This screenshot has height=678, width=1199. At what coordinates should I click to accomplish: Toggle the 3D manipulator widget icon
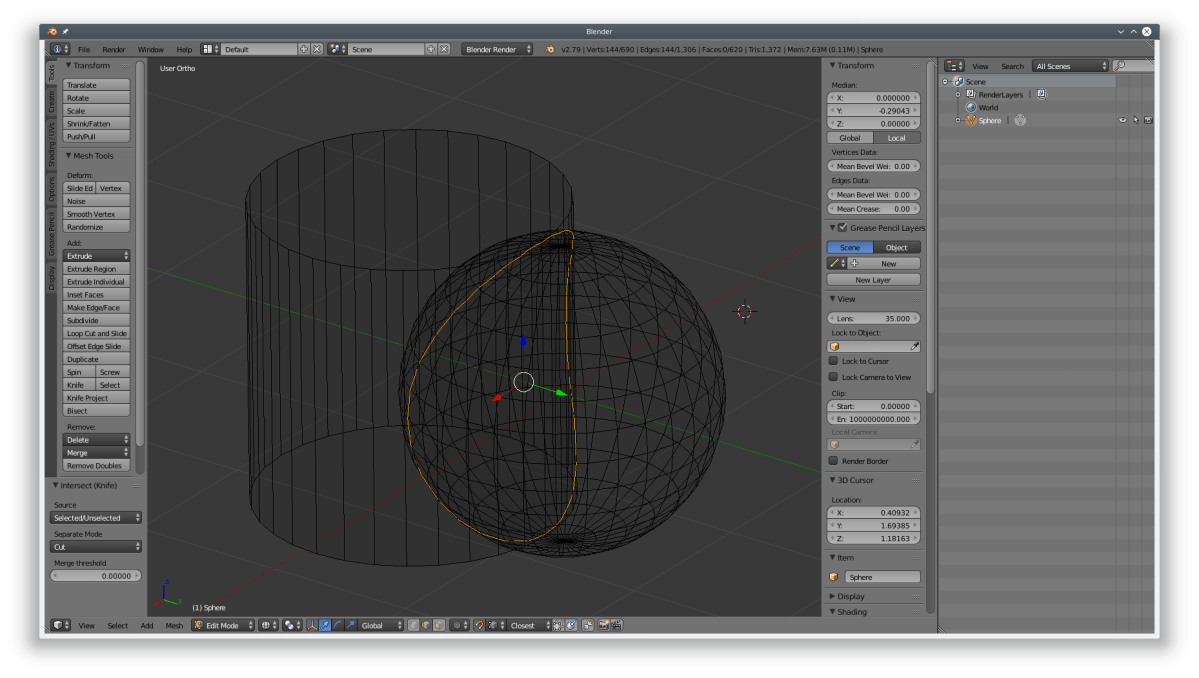point(311,625)
